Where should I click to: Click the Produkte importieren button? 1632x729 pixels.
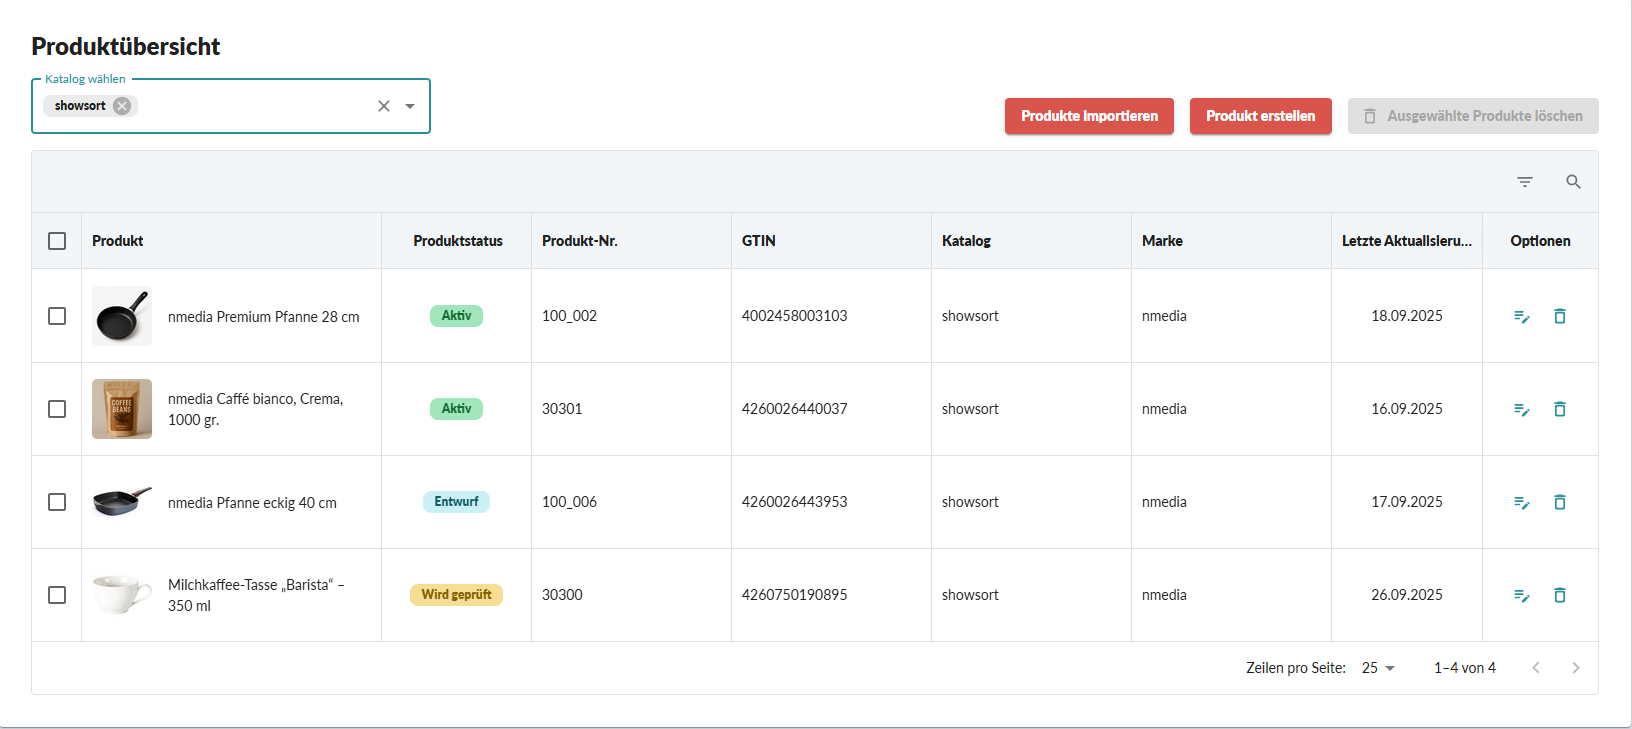[x=1089, y=116]
